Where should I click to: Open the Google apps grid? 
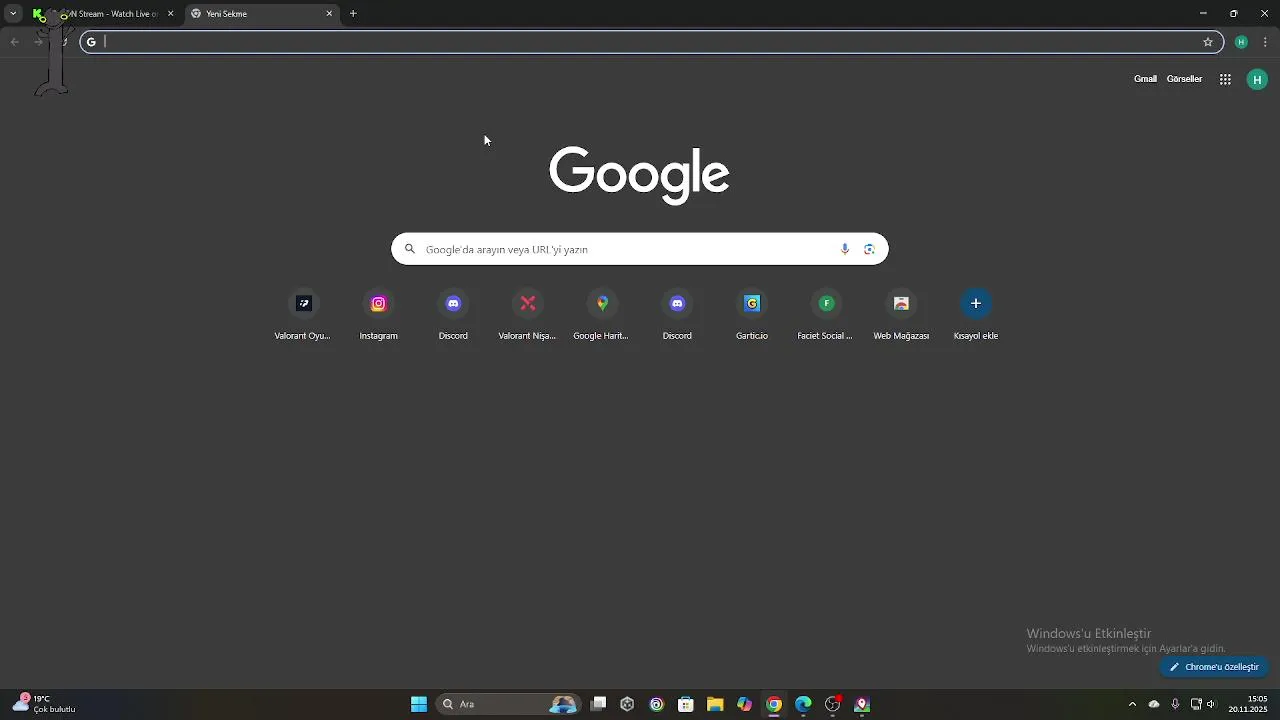[1225, 79]
